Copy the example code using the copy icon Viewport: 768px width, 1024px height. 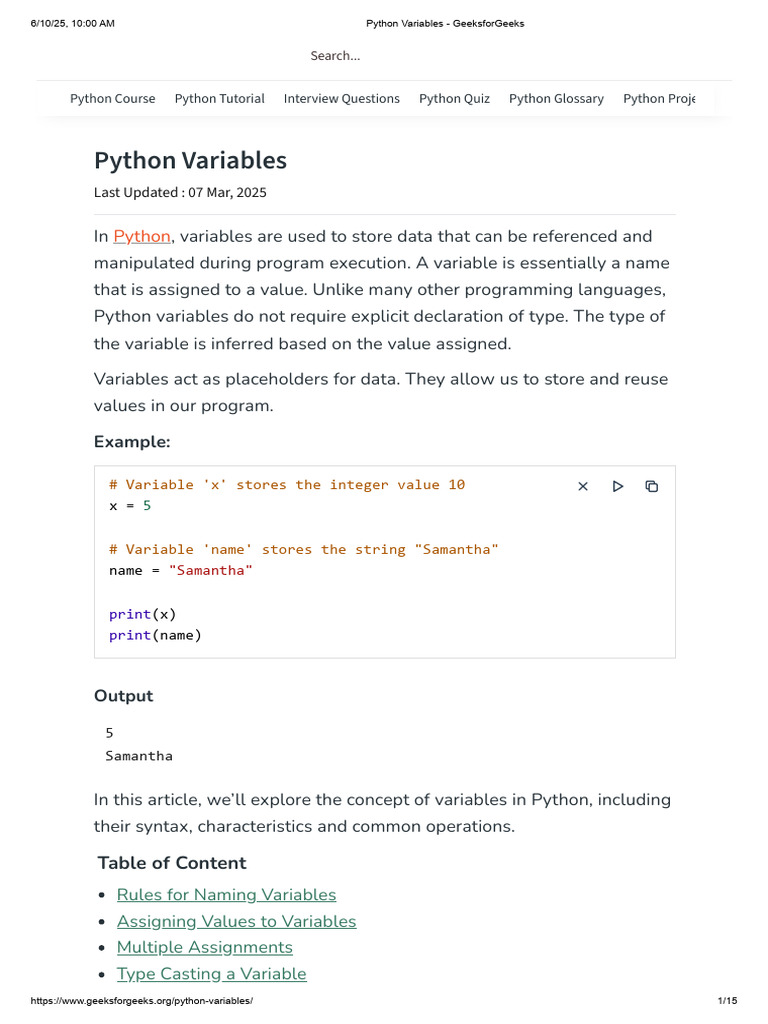(x=652, y=486)
